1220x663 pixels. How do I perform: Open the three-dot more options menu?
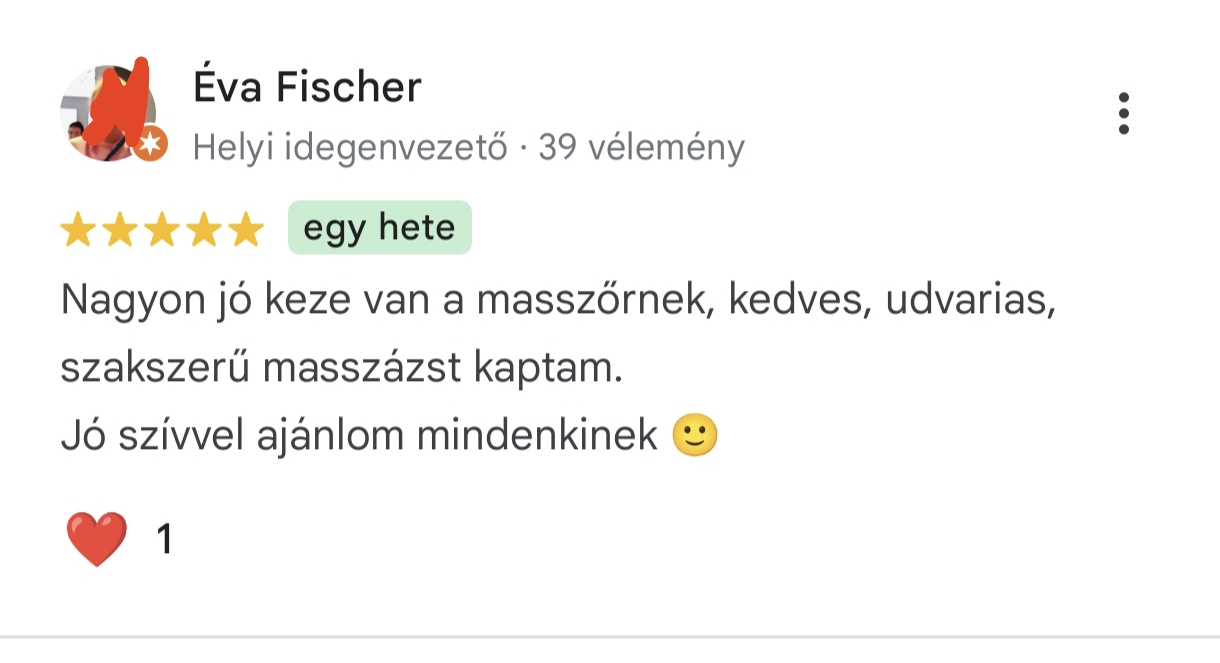(x=1124, y=114)
